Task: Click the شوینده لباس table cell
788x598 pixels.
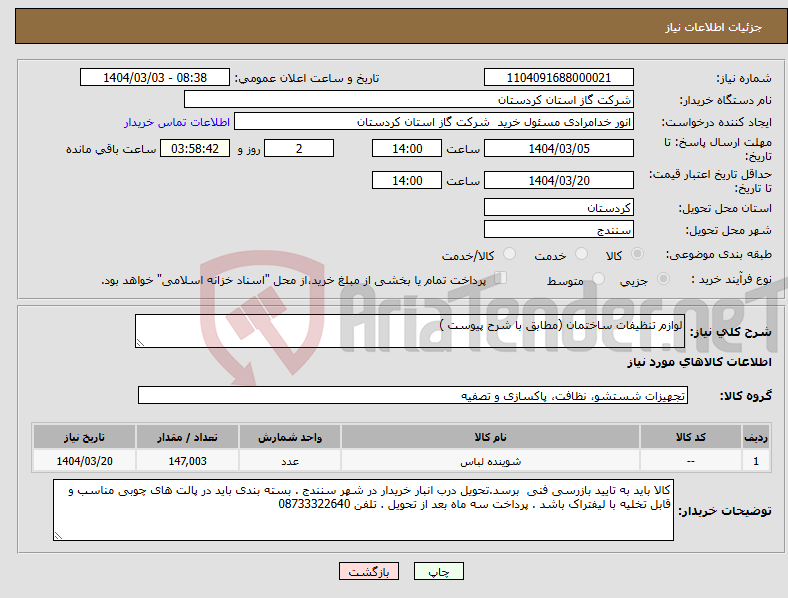Action: pos(490,461)
